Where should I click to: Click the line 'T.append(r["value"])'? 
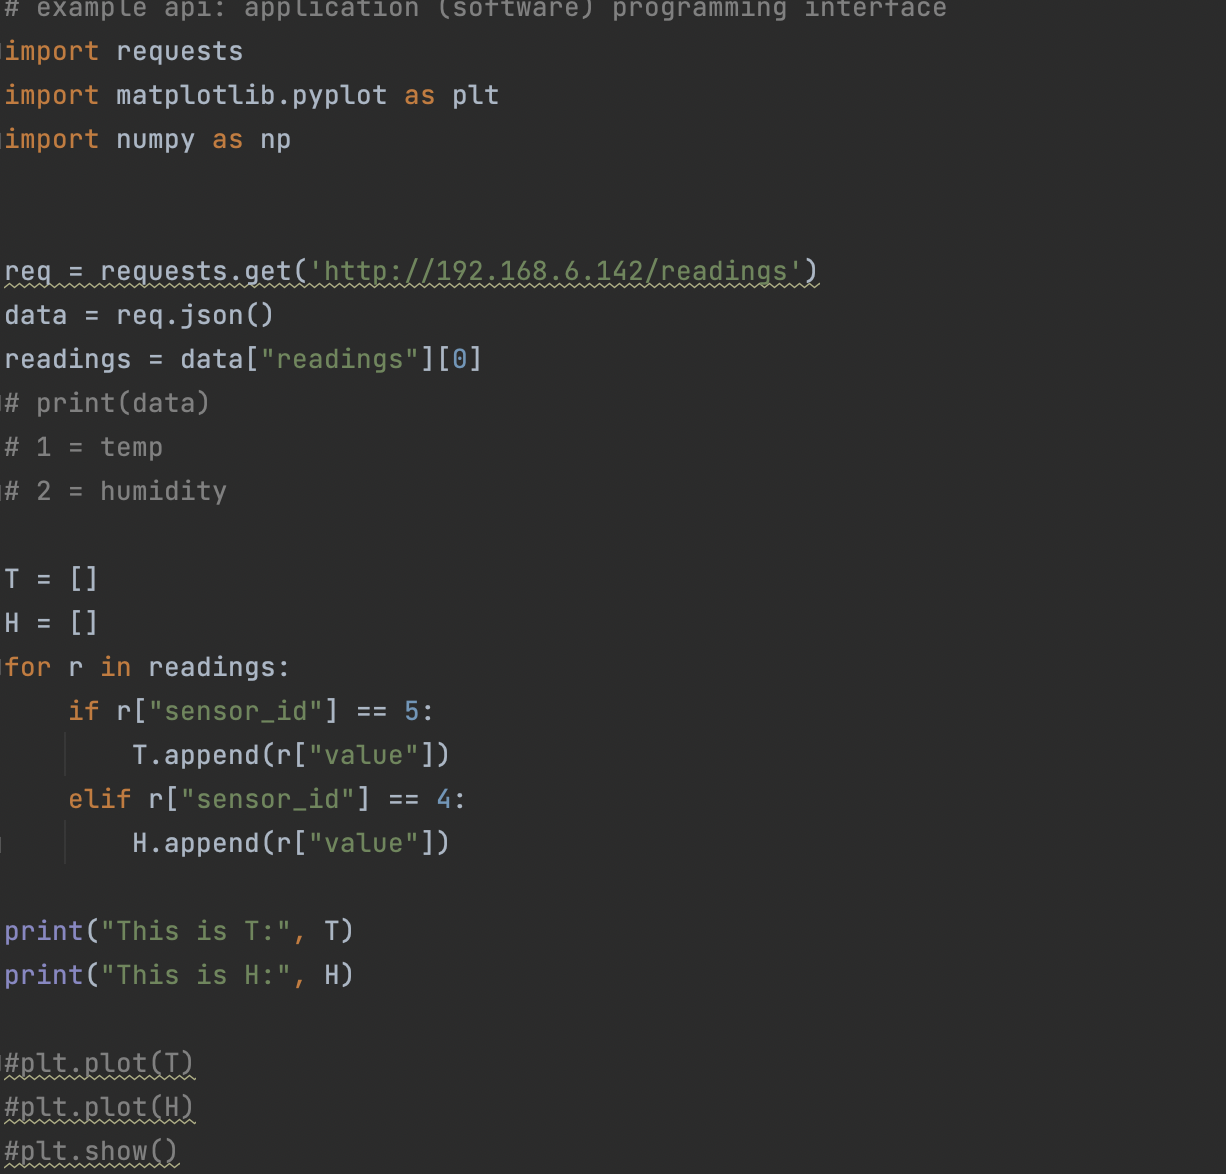coord(291,755)
